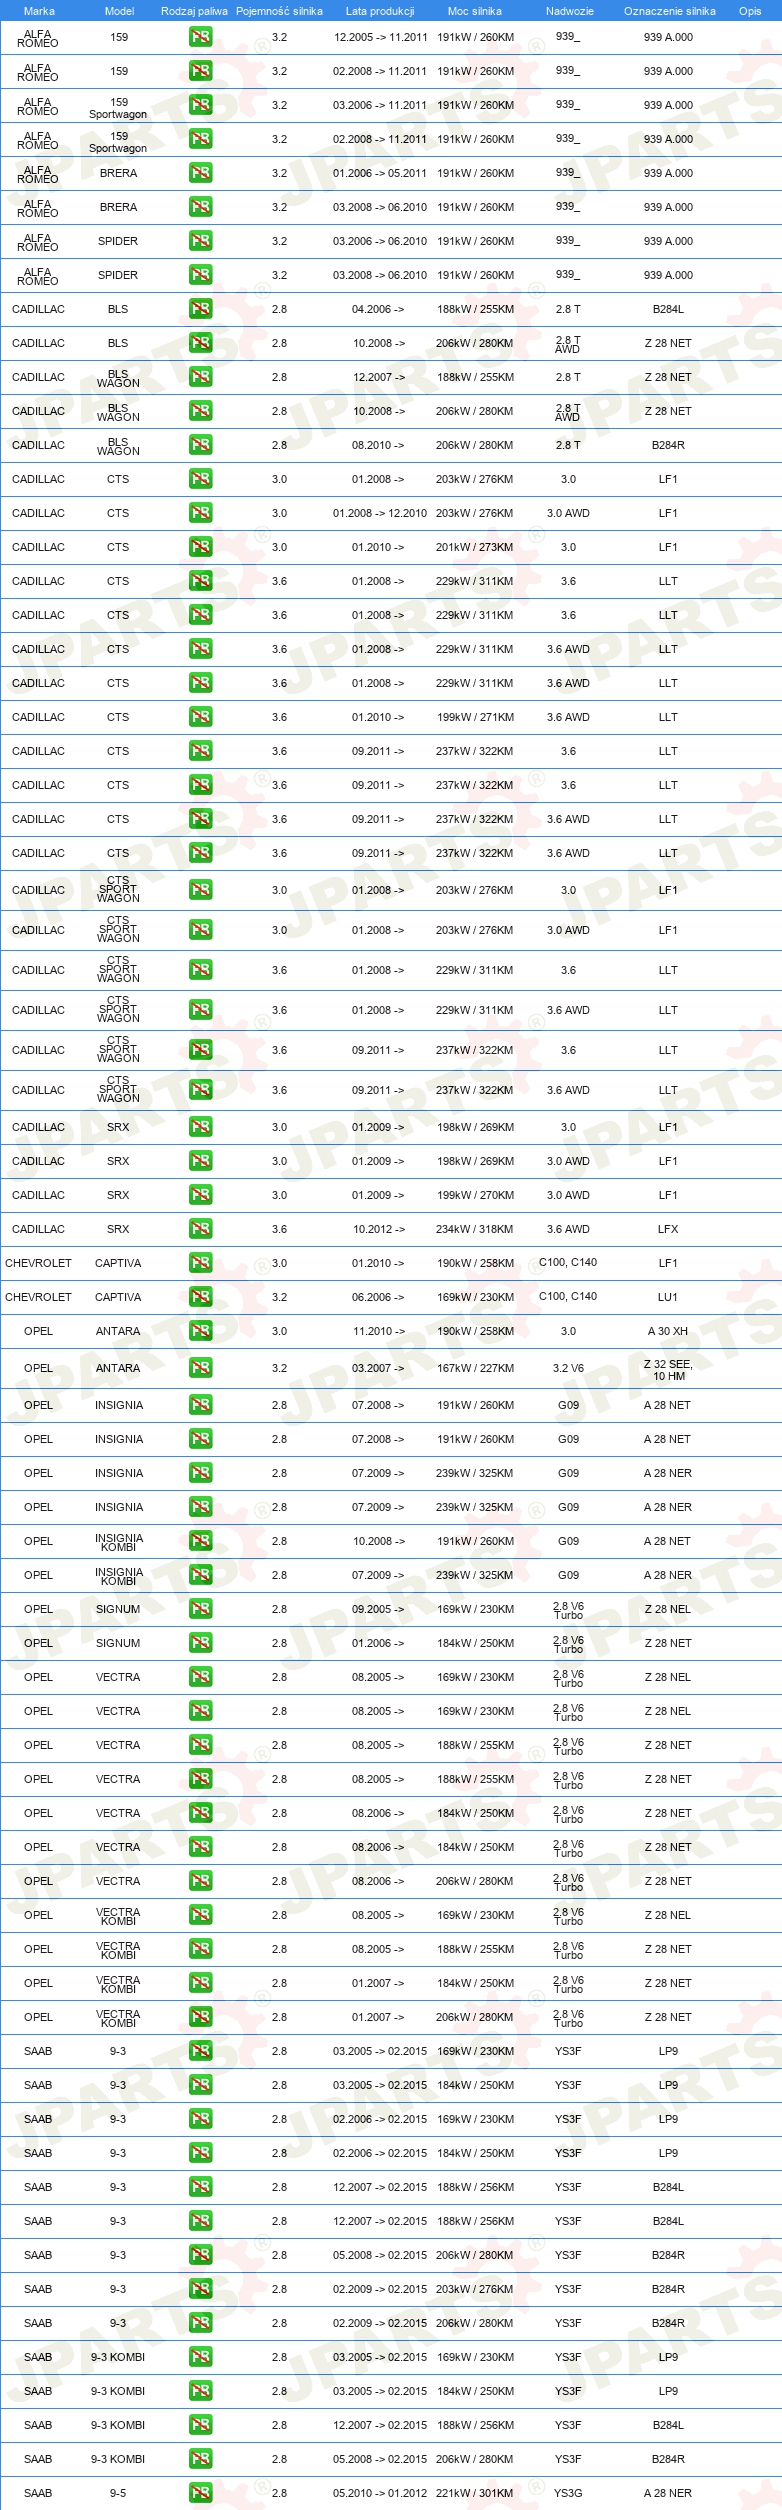This screenshot has width=782, height=2510.
Task: Select date cell '05.2010 -> 01.2012'
Action: (x=380, y=2493)
